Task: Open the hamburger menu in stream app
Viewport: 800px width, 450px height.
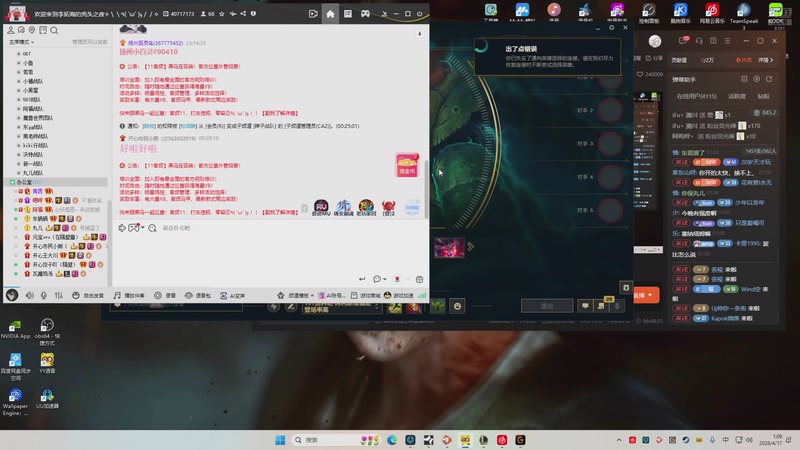Action: (x=728, y=41)
